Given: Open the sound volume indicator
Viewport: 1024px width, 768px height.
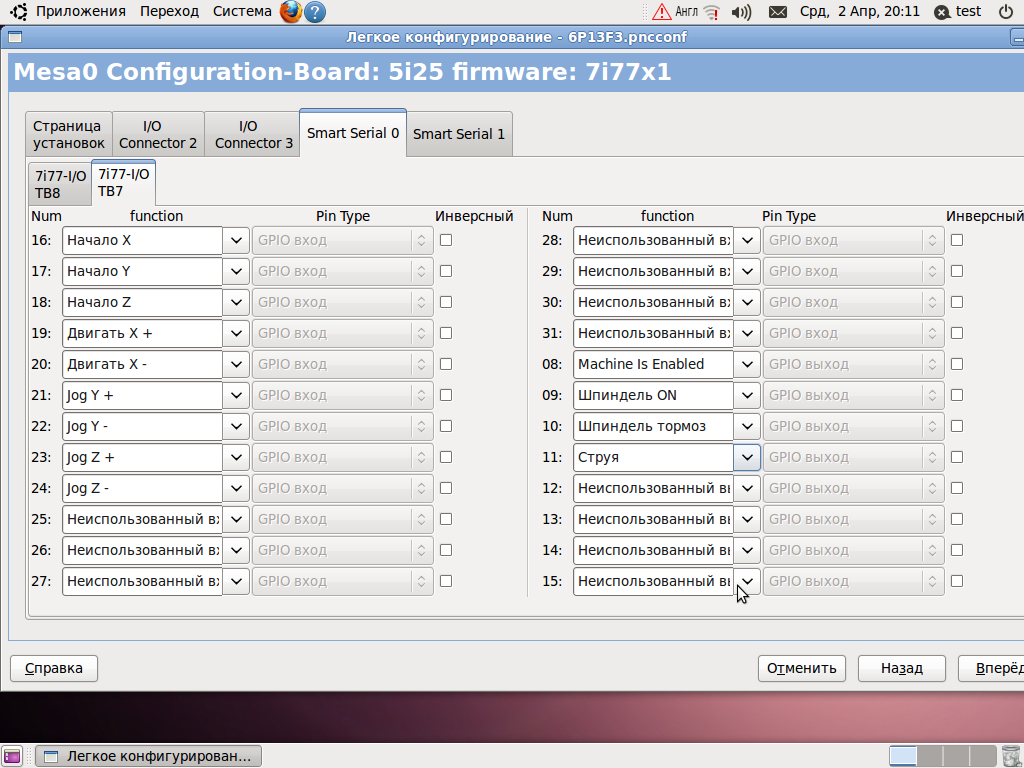Looking at the screenshot, I should coord(741,12).
